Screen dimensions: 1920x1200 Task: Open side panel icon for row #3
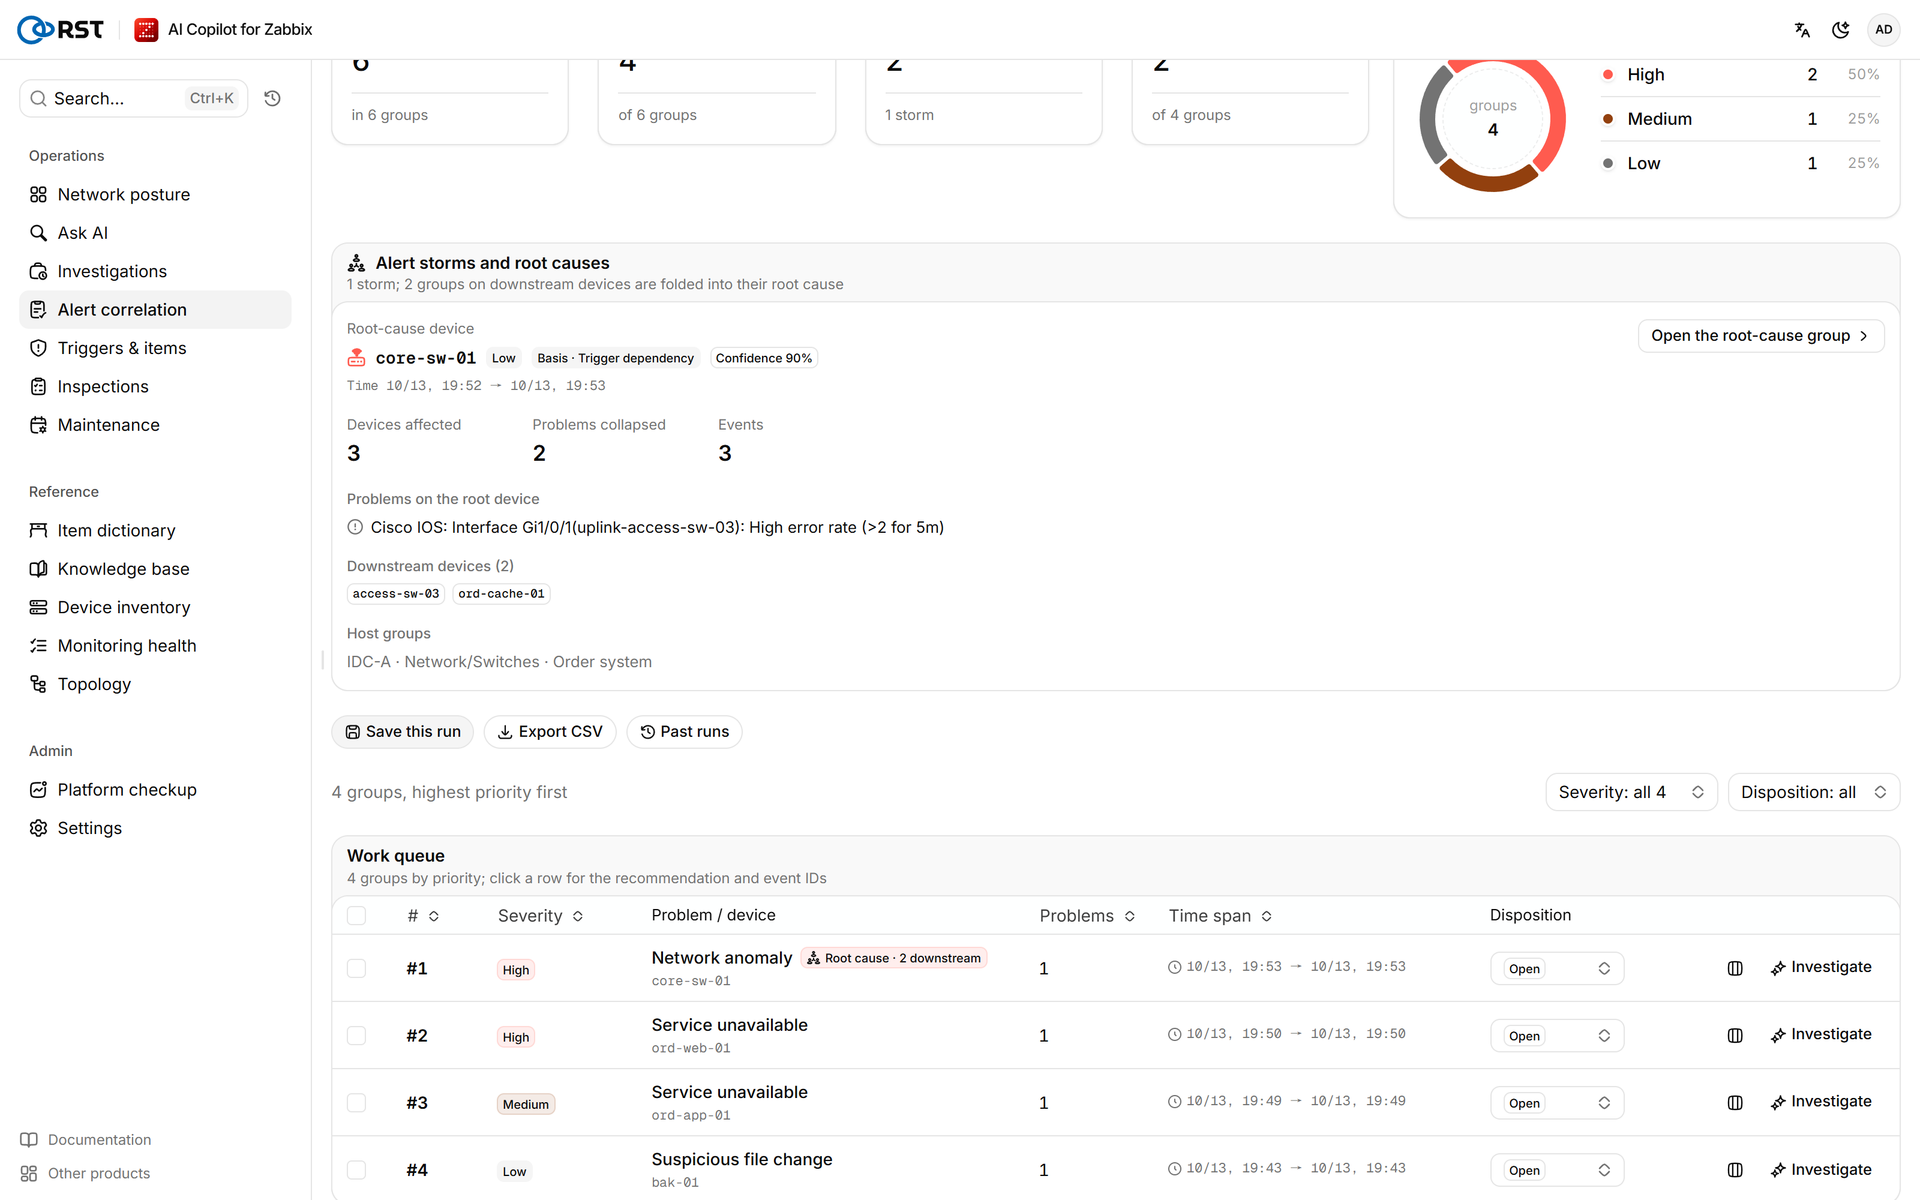pyautogui.click(x=1735, y=1102)
